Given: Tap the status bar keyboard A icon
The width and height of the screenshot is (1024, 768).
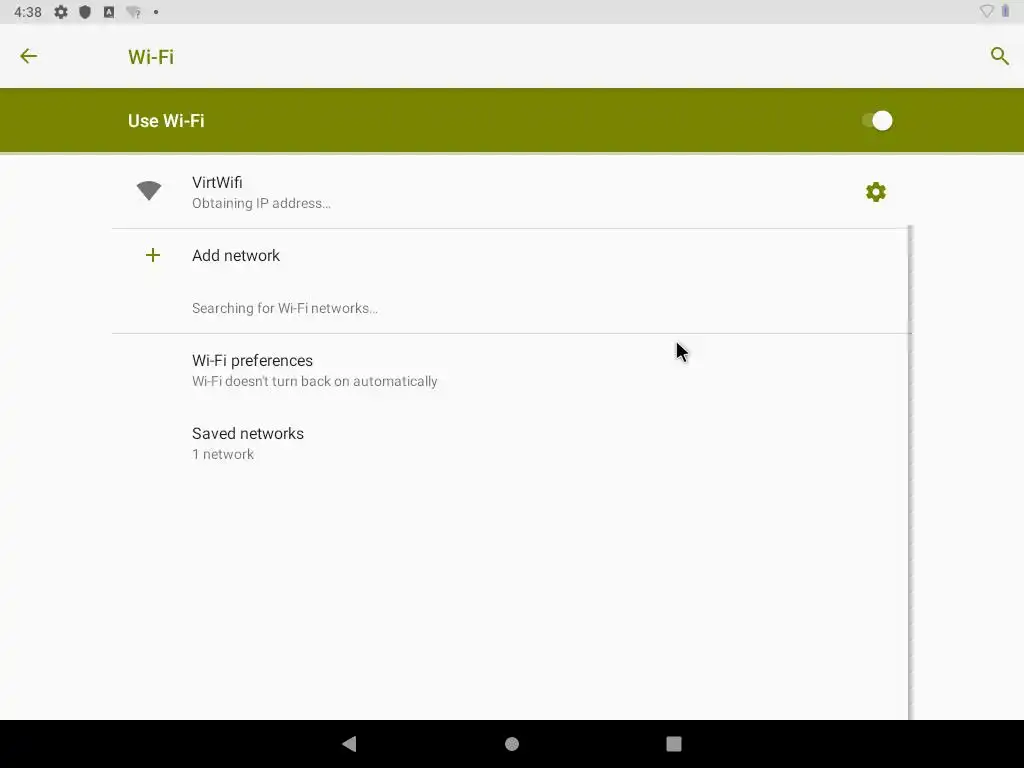Looking at the screenshot, I should (109, 12).
